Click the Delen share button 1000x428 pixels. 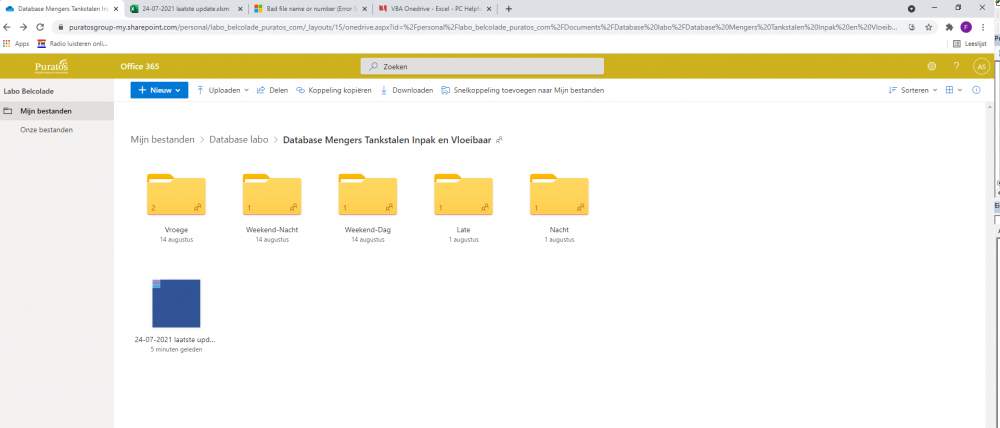272,90
